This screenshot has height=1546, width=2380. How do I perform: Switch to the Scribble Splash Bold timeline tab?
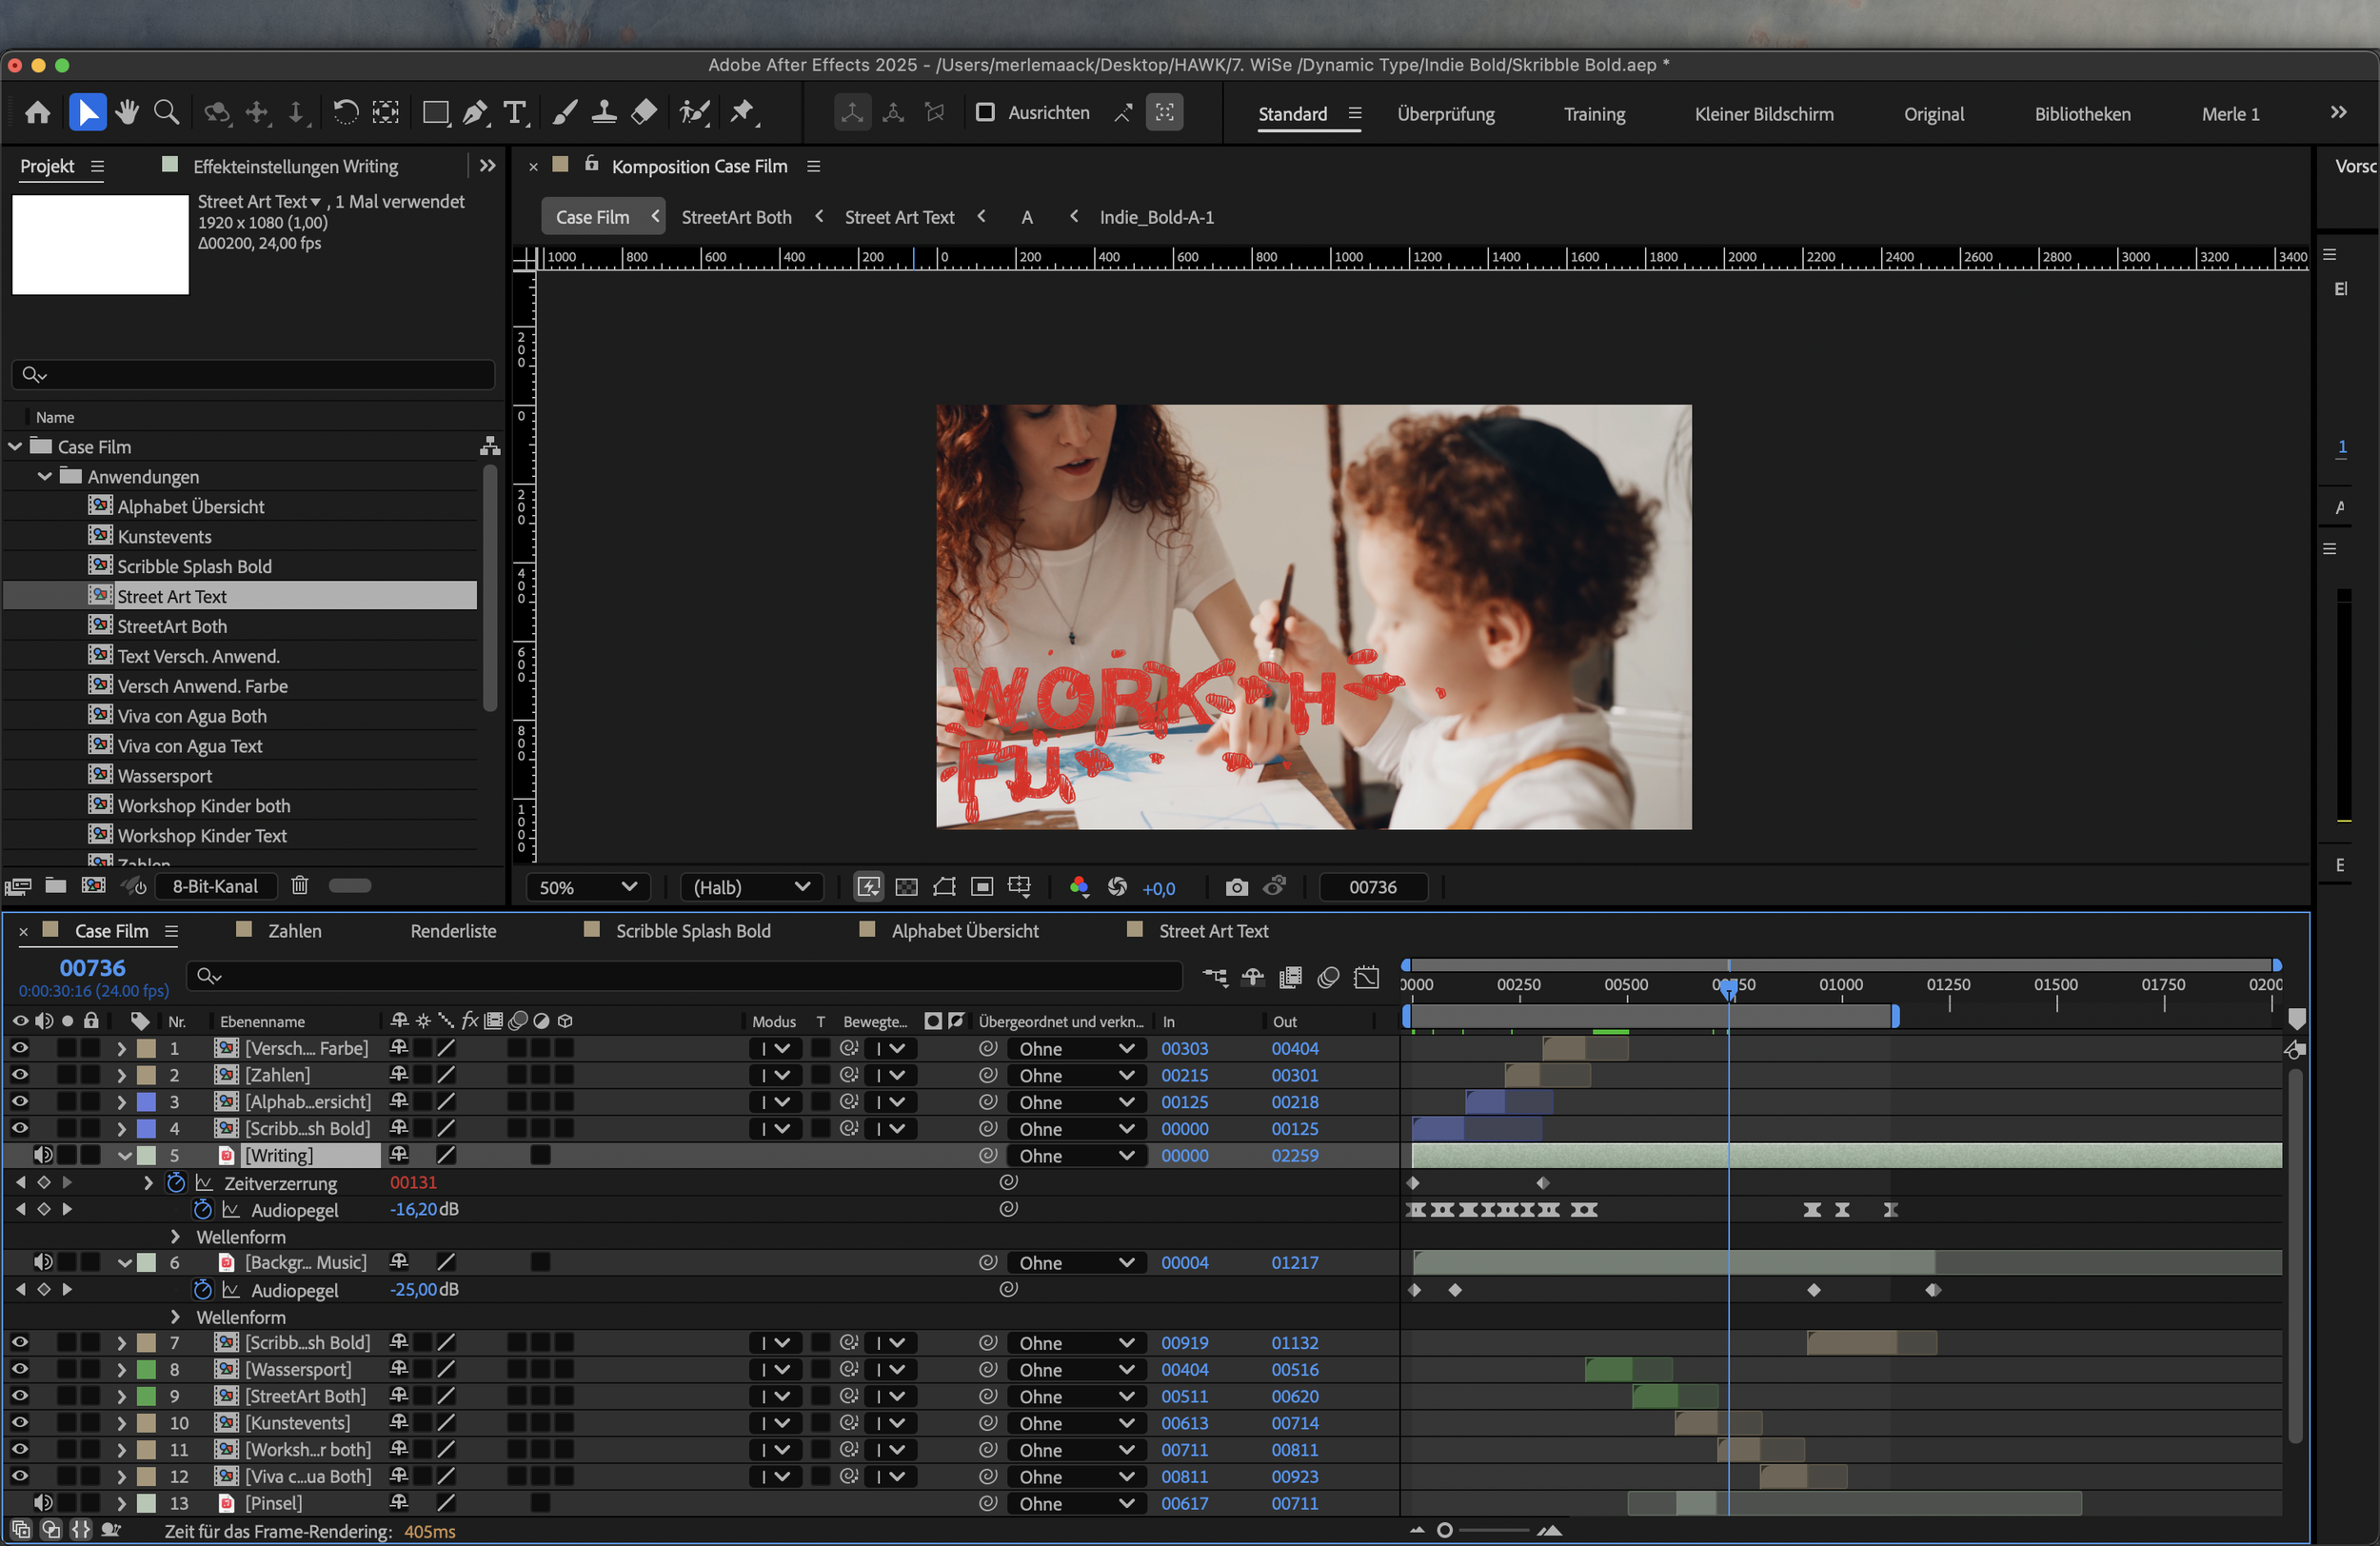pos(692,931)
